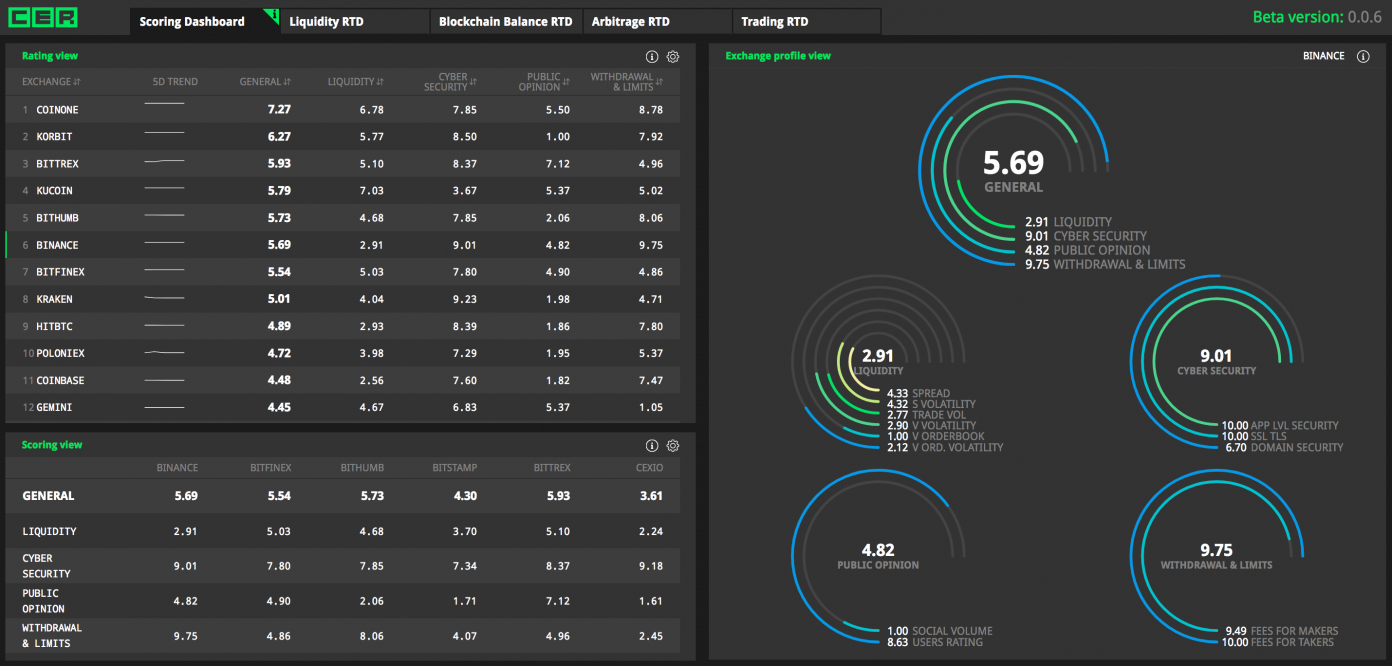1392x666 pixels.
Task: Click the BINANCE column header in Scoring view
Action: tap(177, 468)
